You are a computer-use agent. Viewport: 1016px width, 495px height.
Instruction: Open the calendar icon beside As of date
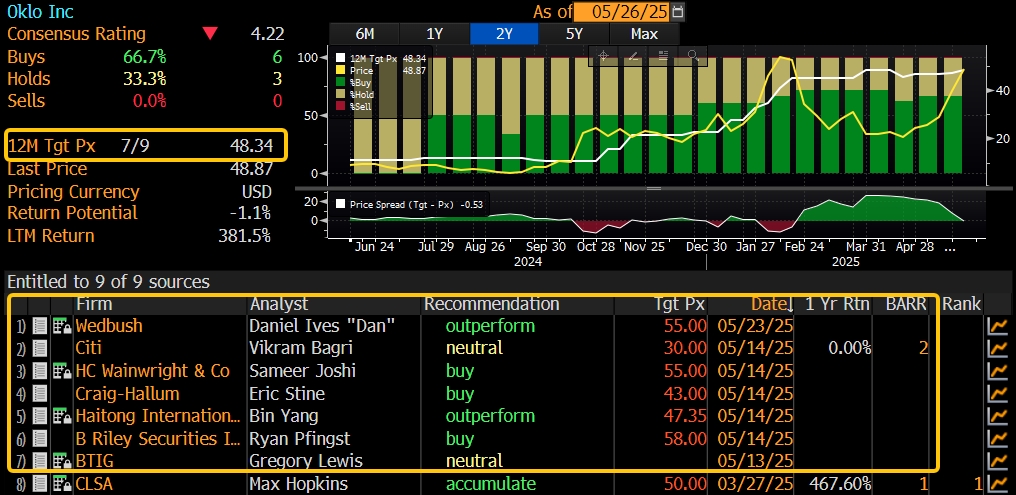[x=679, y=12]
